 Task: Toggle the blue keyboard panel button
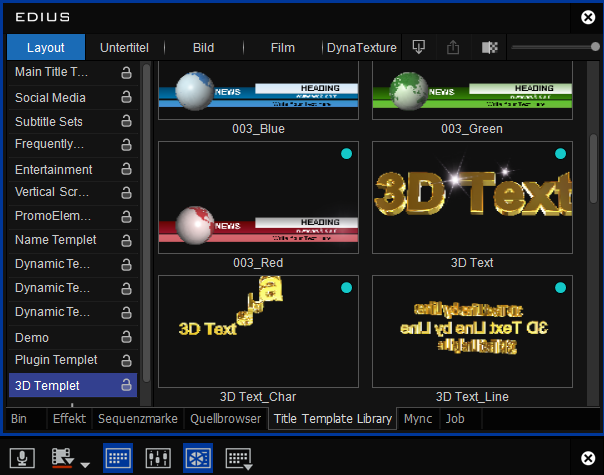point(118,458)
